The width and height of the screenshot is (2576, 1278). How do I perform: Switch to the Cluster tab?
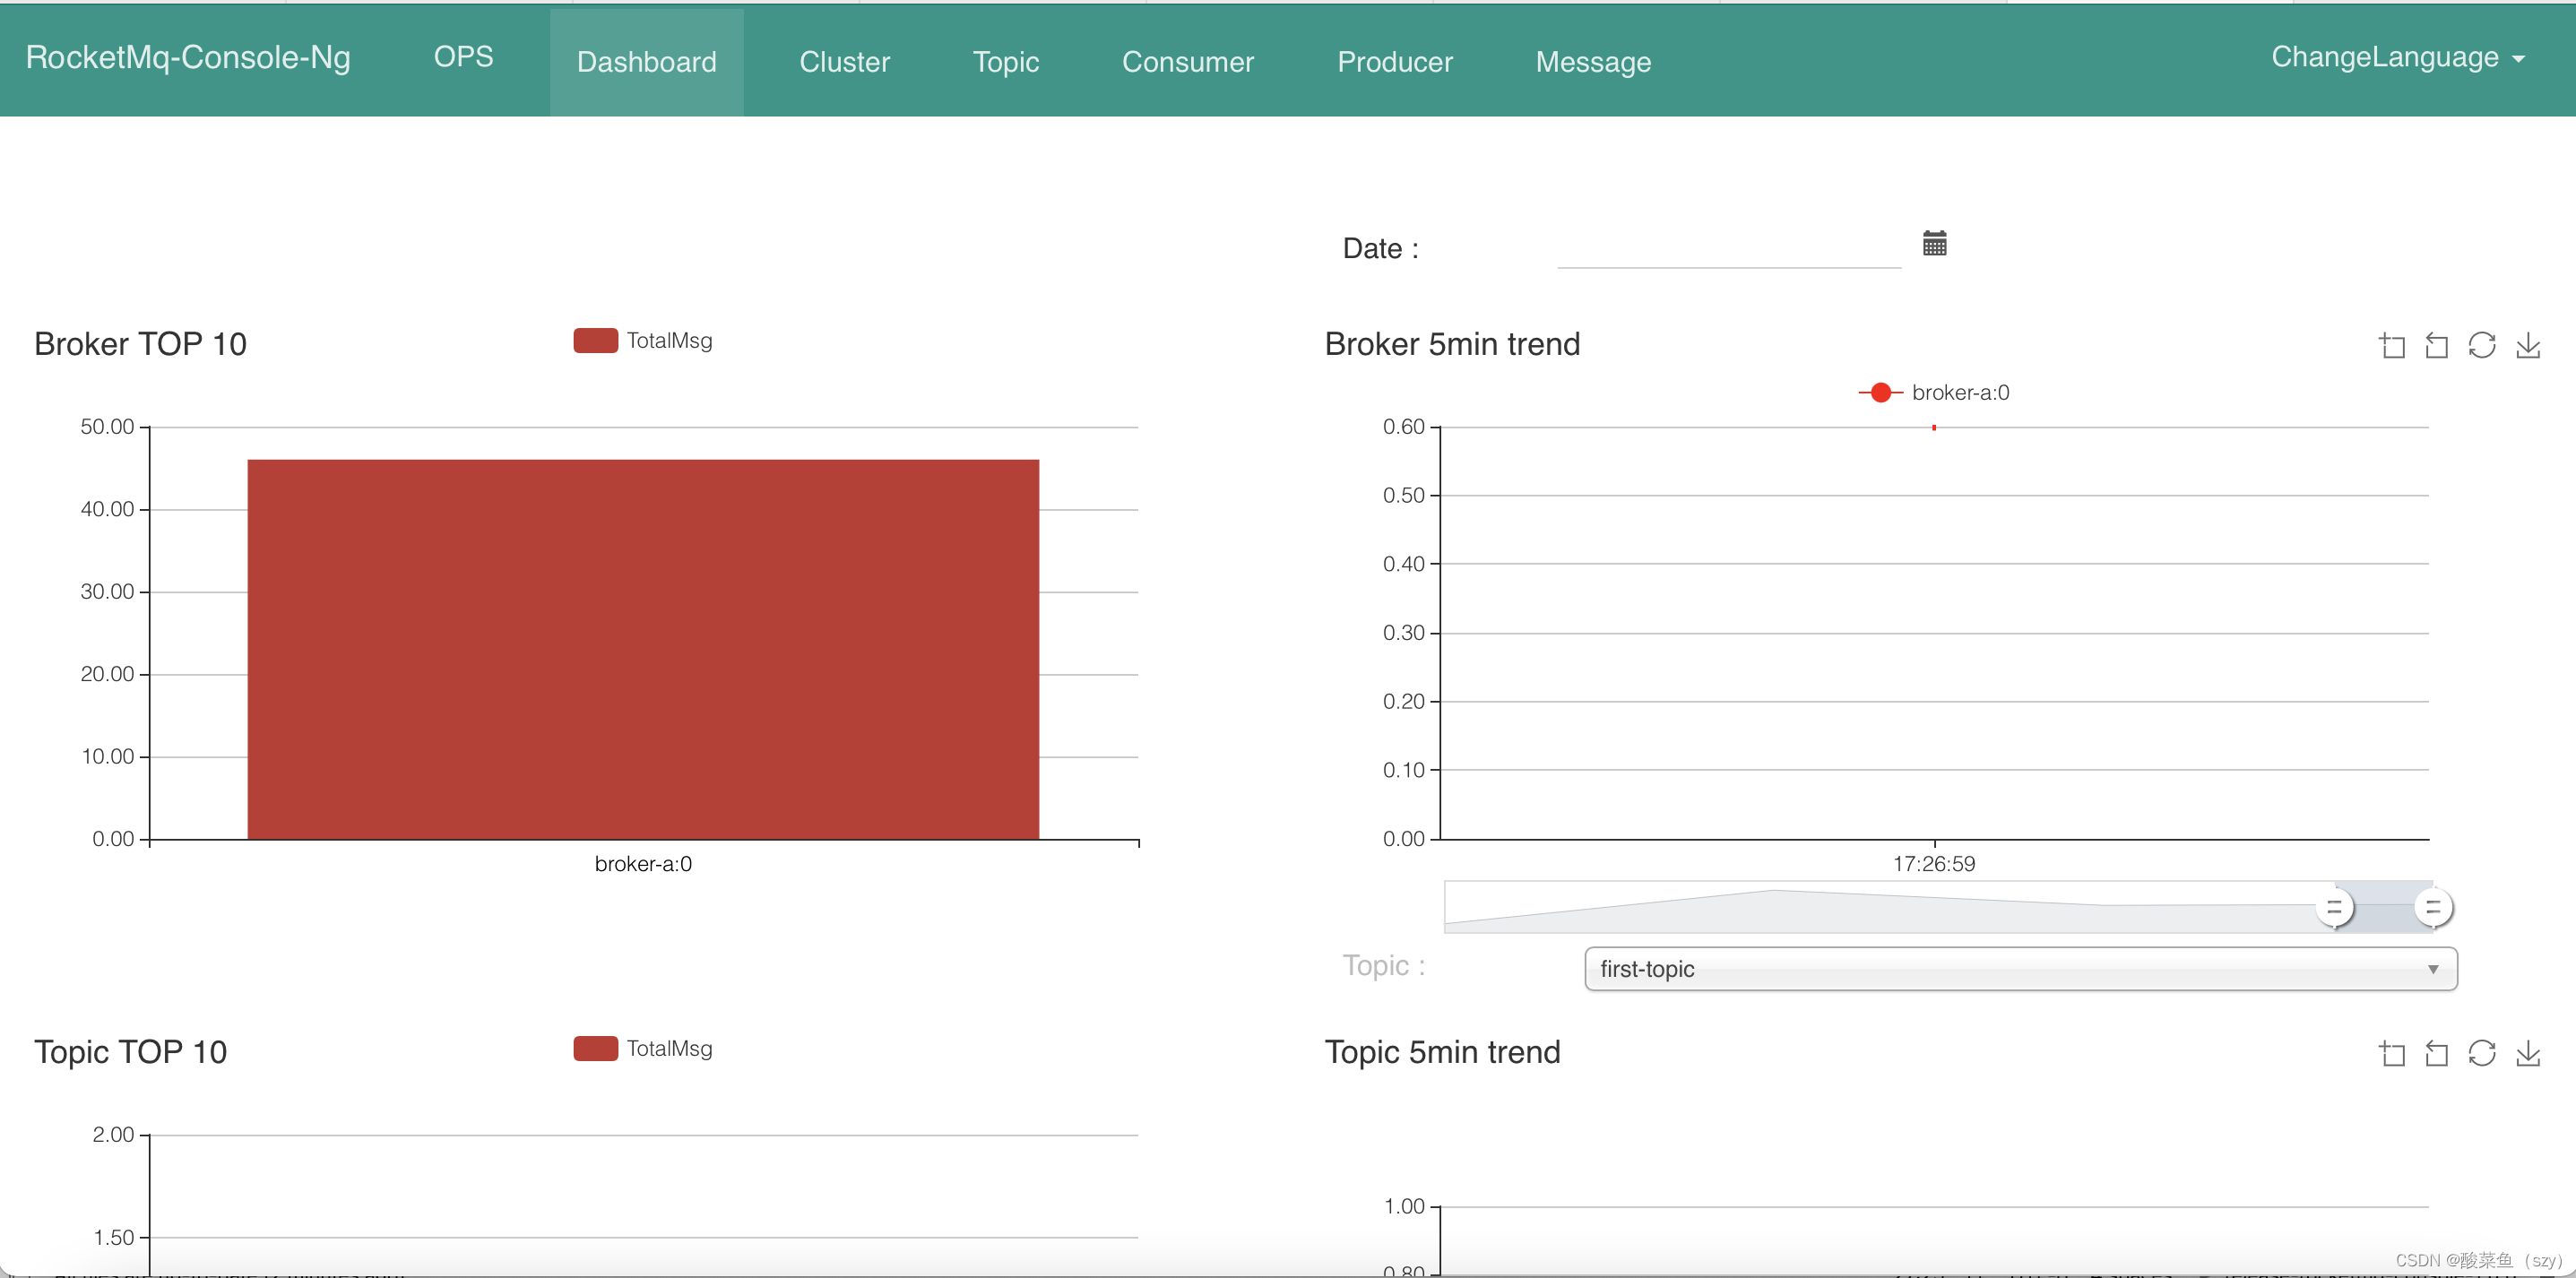click(x=844, y=62)
